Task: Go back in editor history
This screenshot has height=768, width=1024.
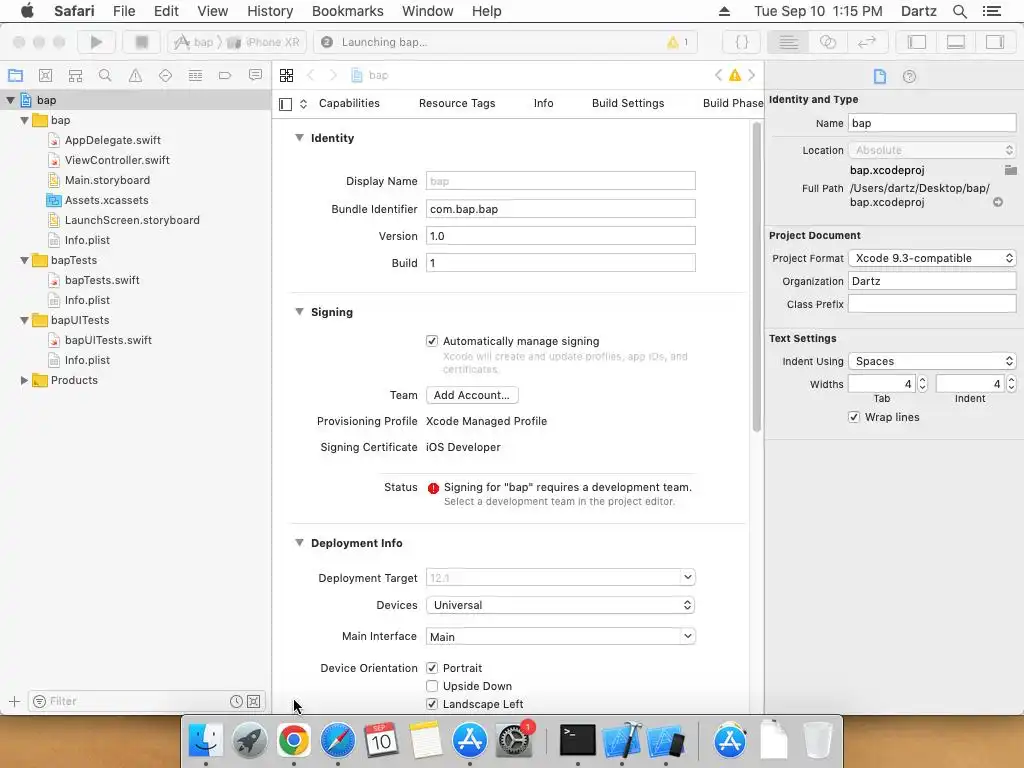Action: click(x=311, y=75)
